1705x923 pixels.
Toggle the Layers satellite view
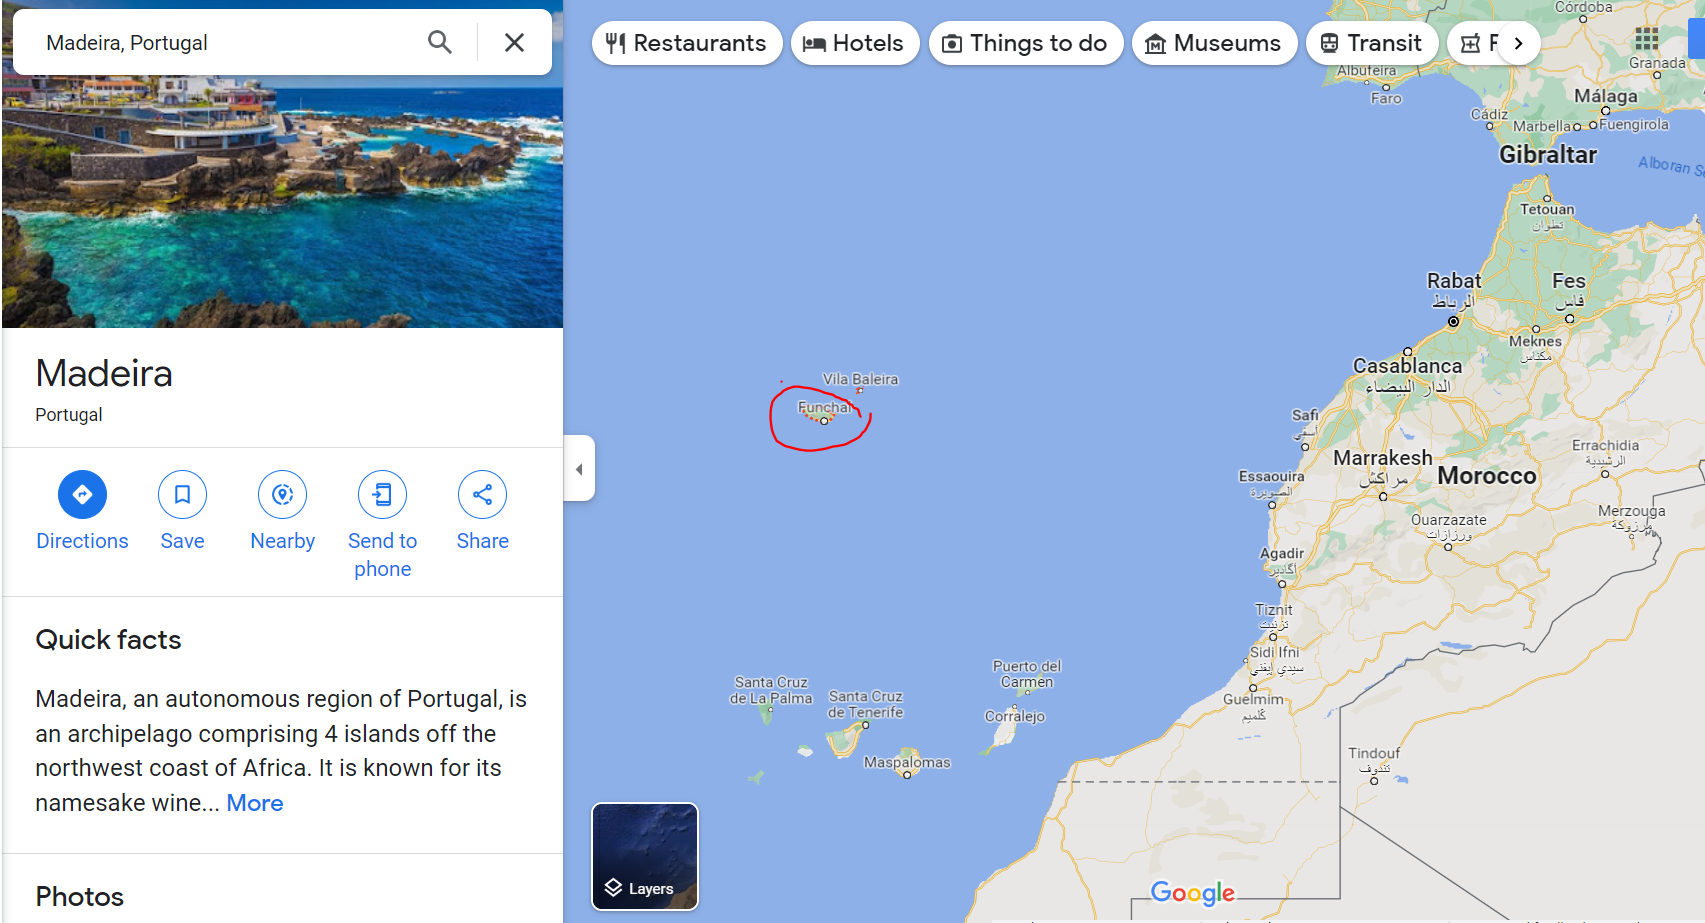pyautogui.click(x=645, y=857)
